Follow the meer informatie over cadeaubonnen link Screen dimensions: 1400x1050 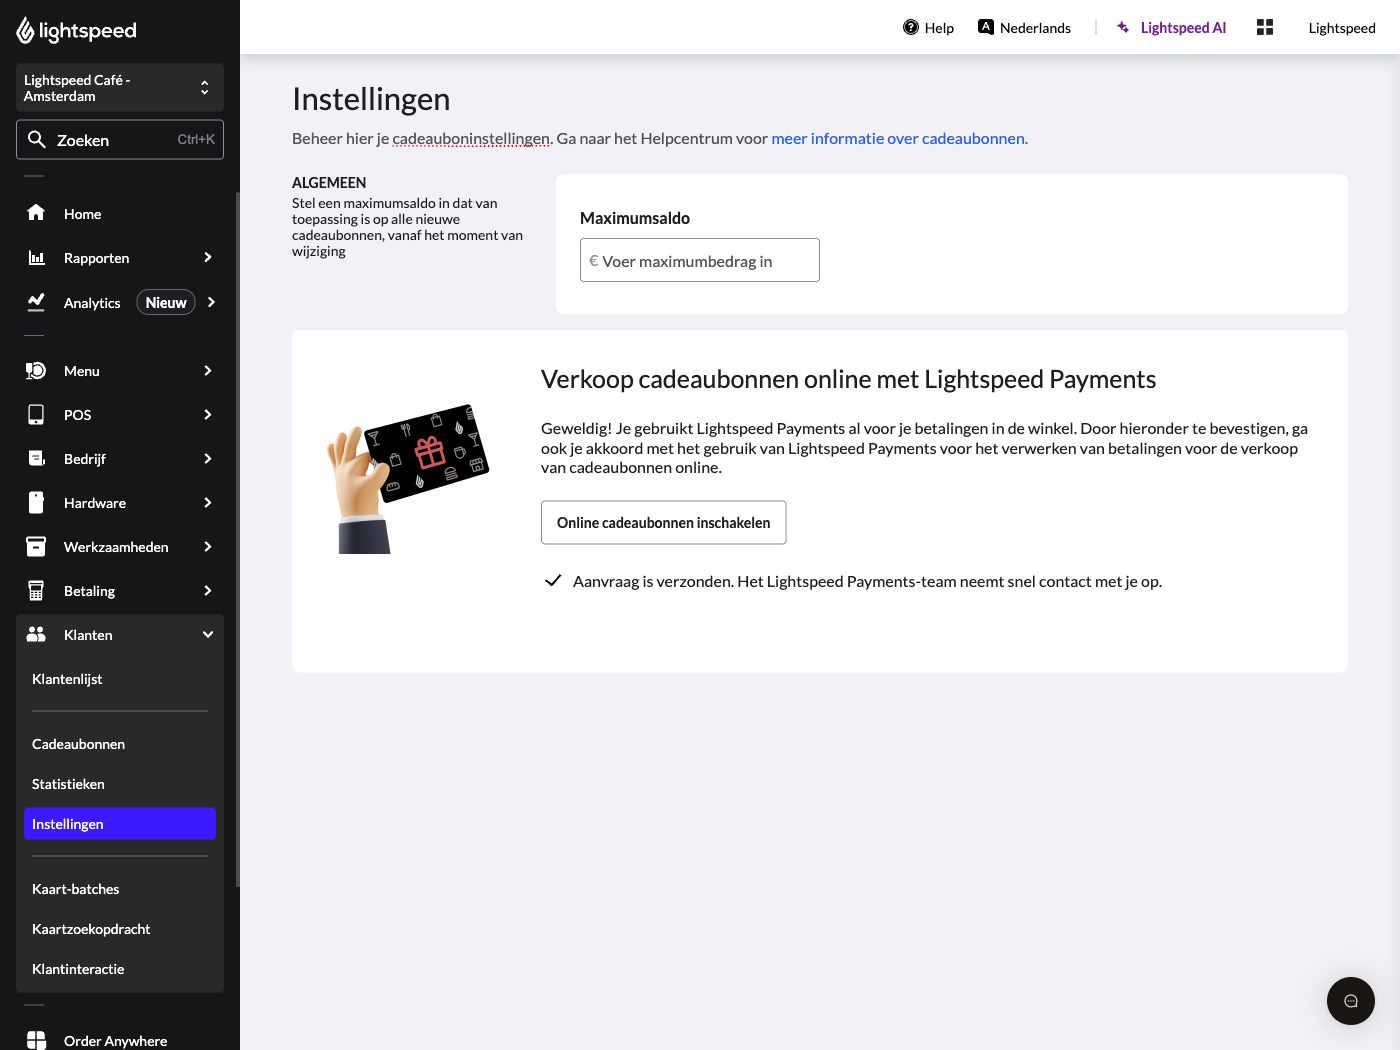coord(899,139)
